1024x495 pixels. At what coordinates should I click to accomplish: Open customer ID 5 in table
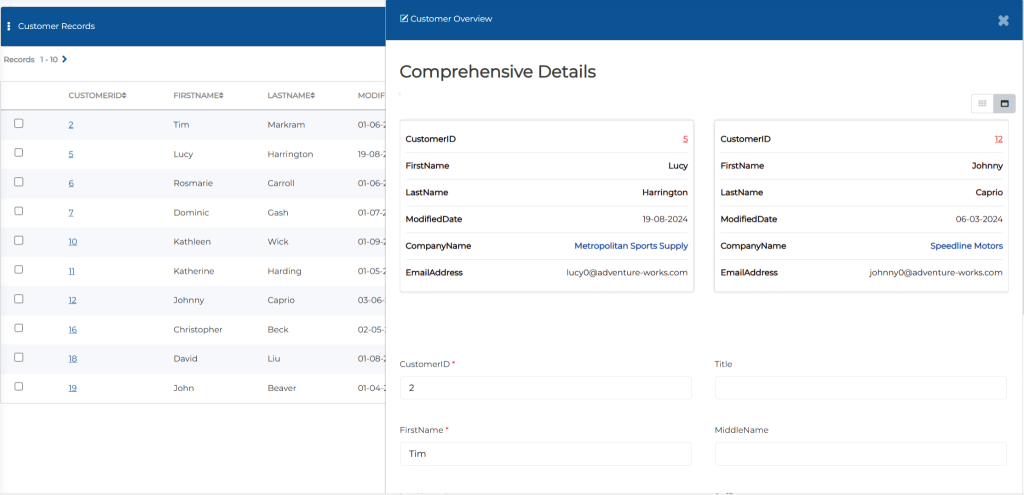pyautogui.click(x=71, y=154)
